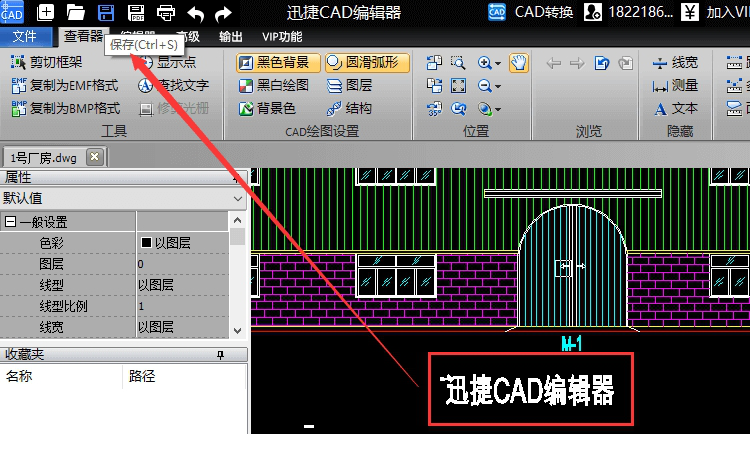
Task: Edit the 图层 value 0
Action: pos(183,264)
